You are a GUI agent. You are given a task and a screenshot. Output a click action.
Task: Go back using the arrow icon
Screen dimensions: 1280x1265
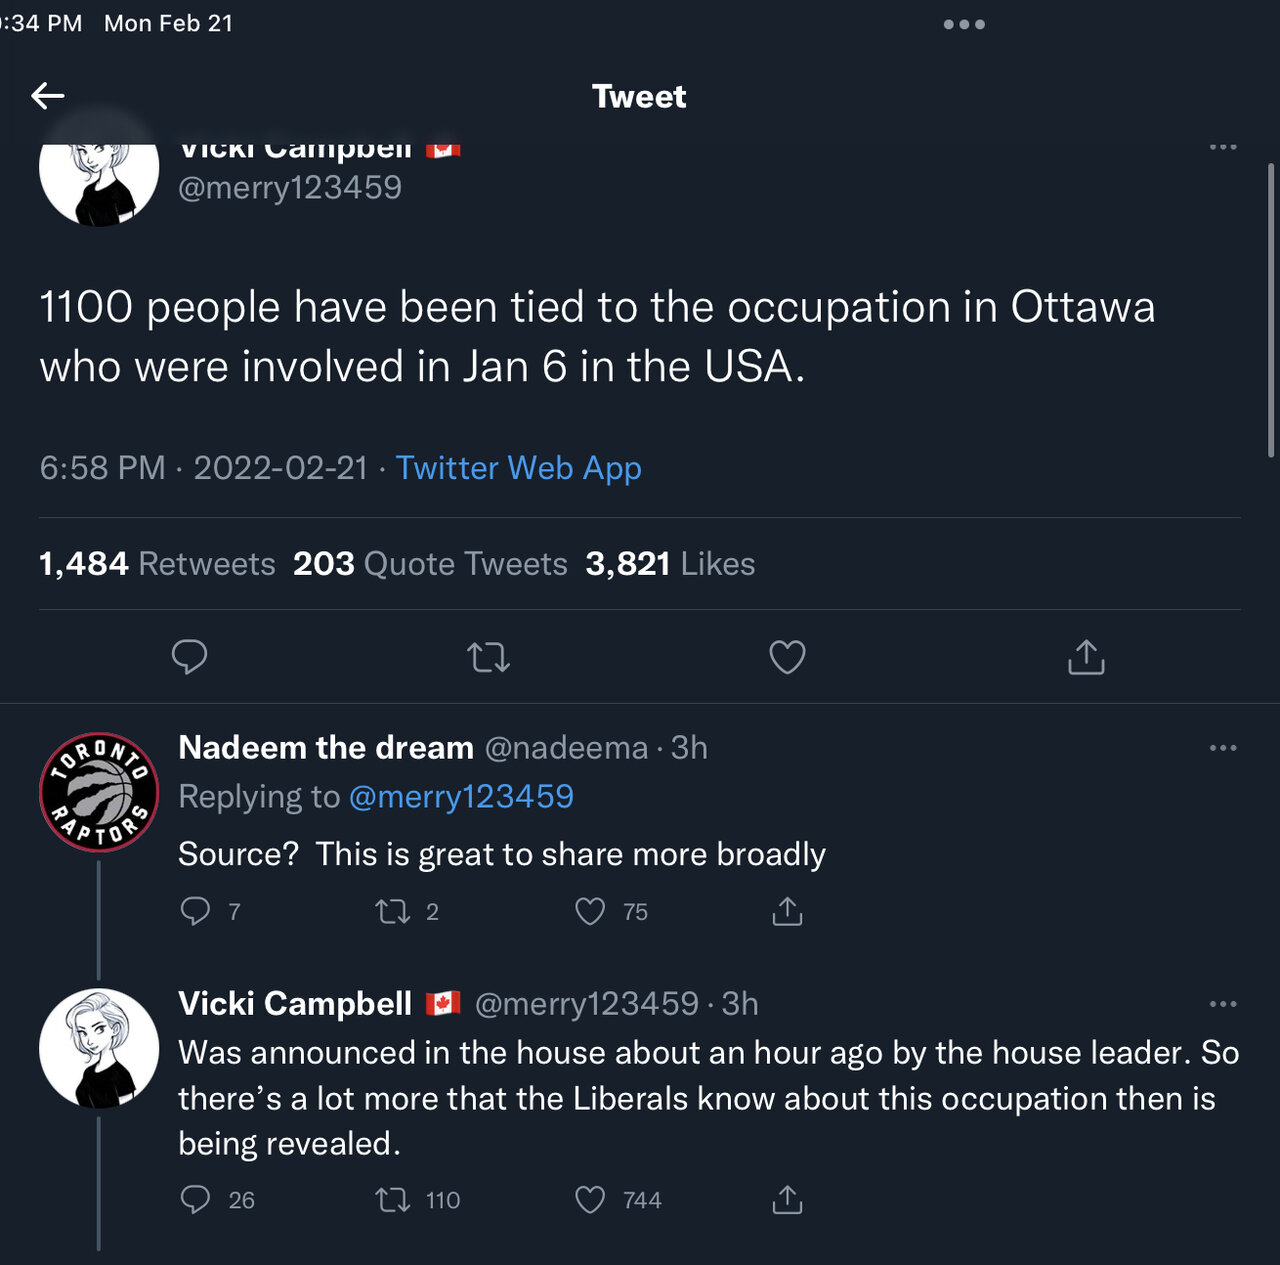(48, 96)
